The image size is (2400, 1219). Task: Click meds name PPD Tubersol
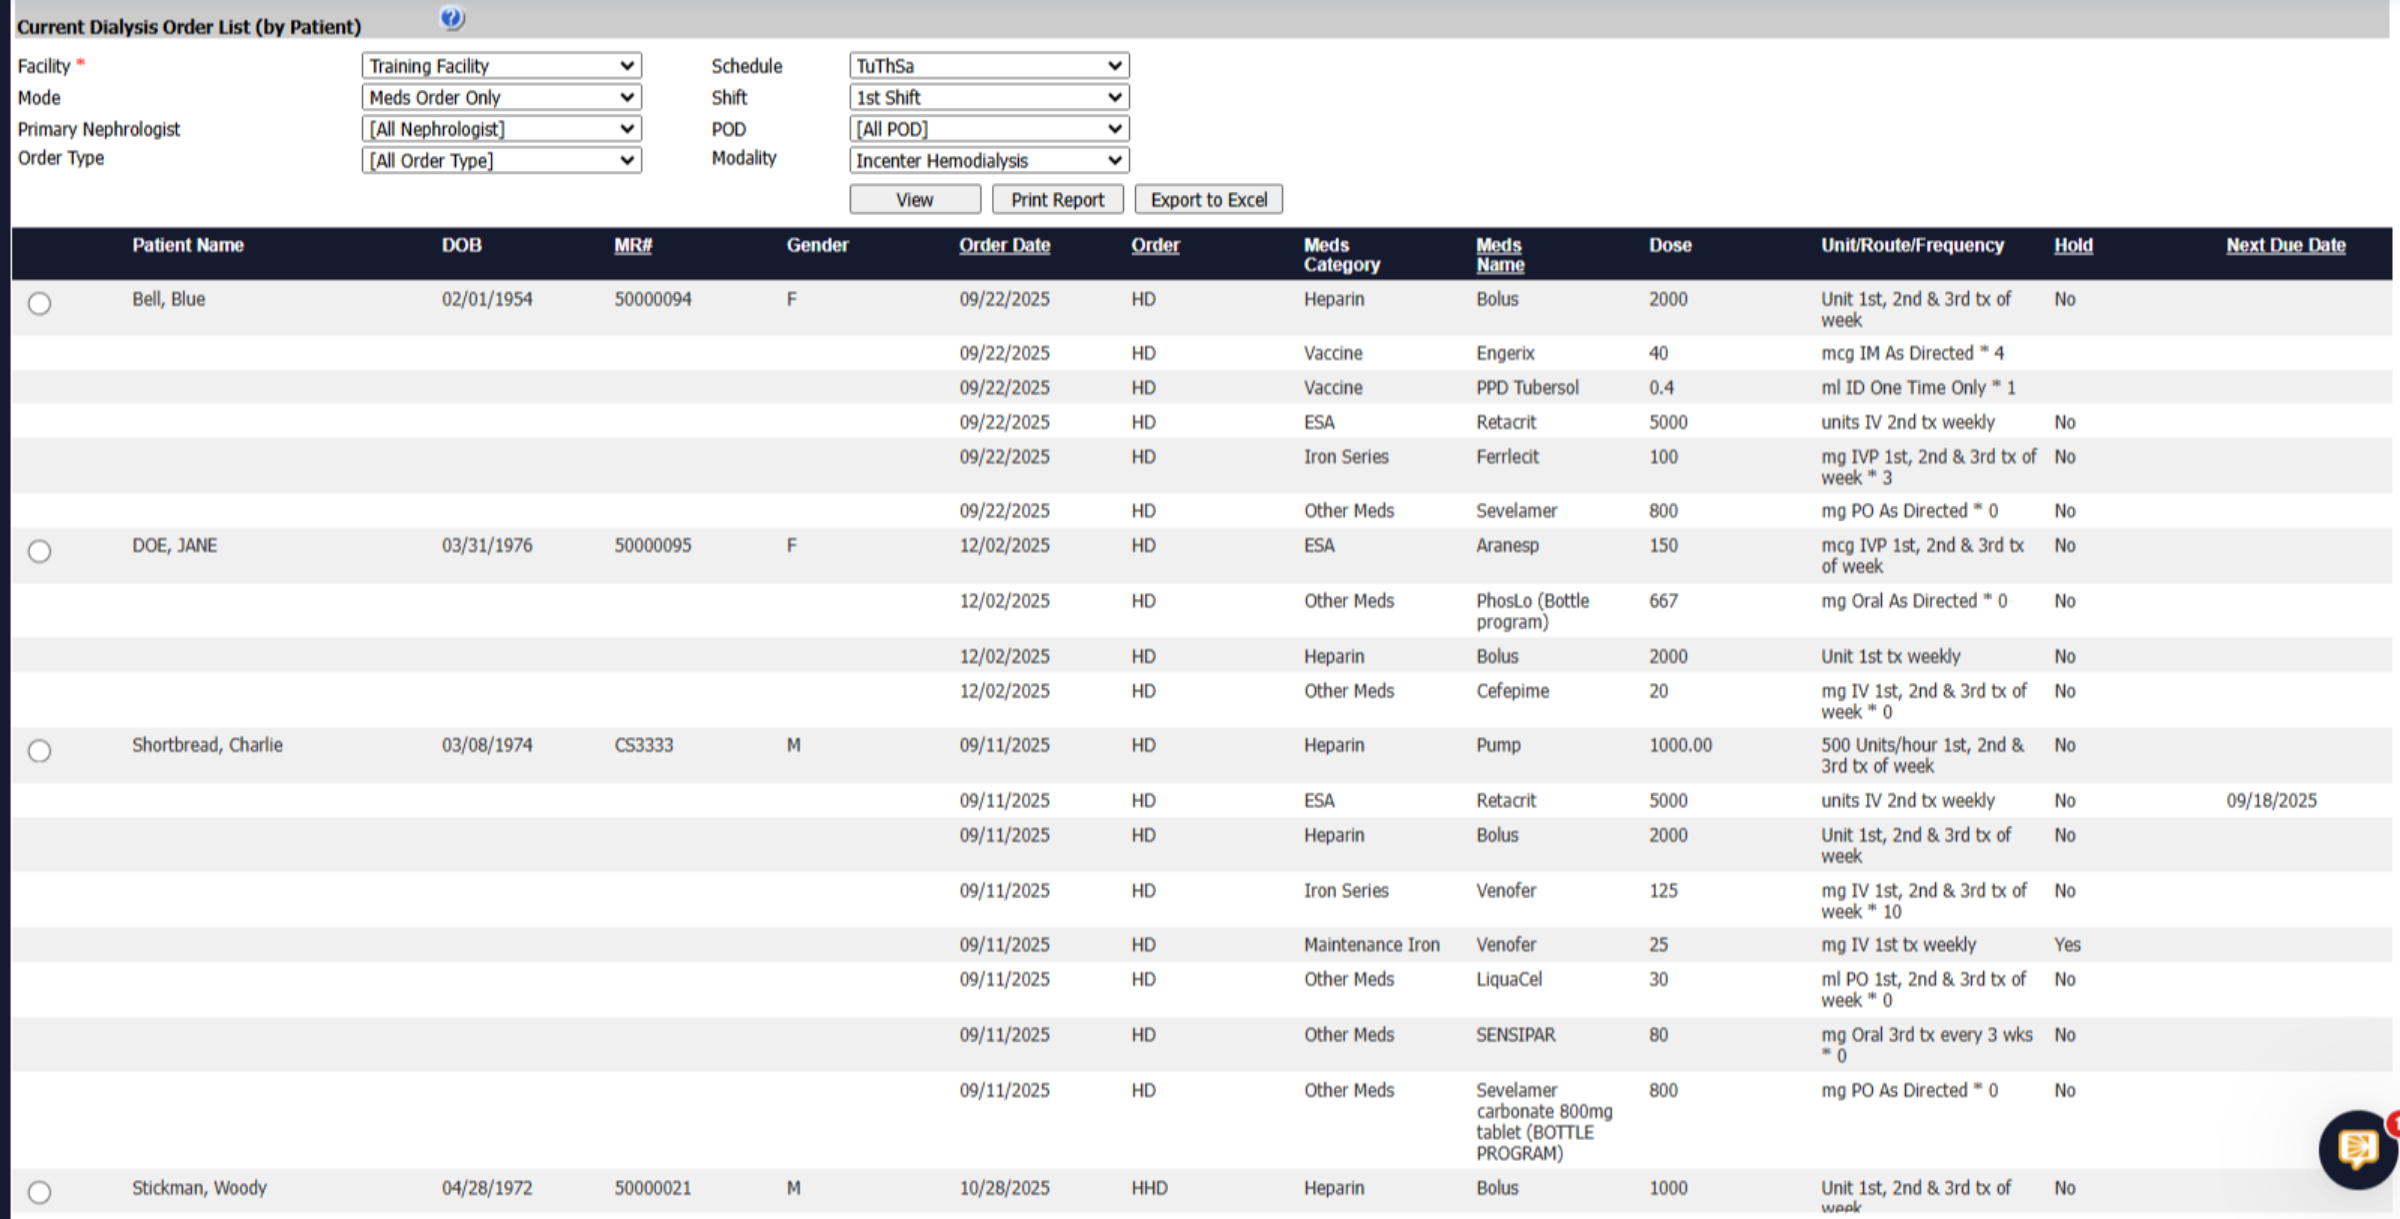1528,388
